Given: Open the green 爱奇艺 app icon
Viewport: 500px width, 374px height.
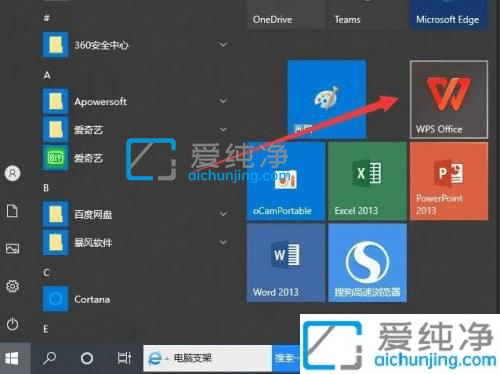Looking at the screenshot, I should (56, 158).
